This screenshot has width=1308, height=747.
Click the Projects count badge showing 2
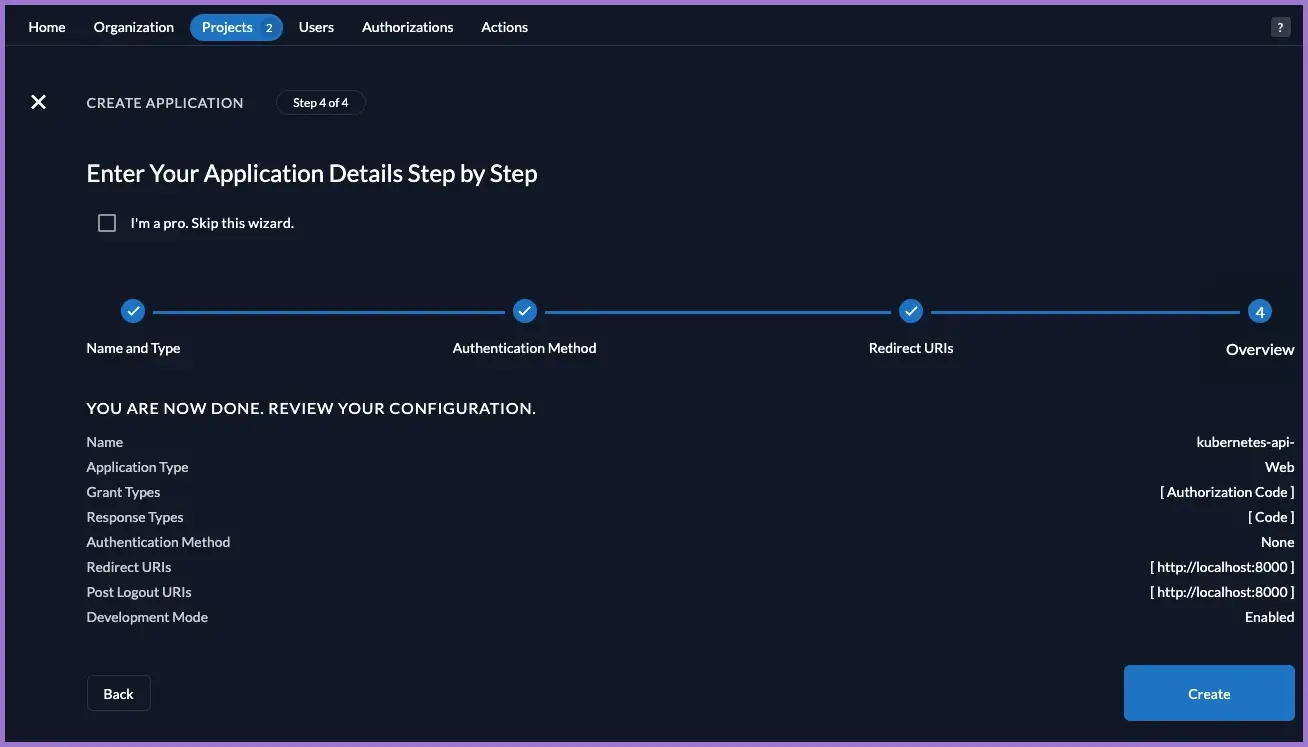click(269, 28)
